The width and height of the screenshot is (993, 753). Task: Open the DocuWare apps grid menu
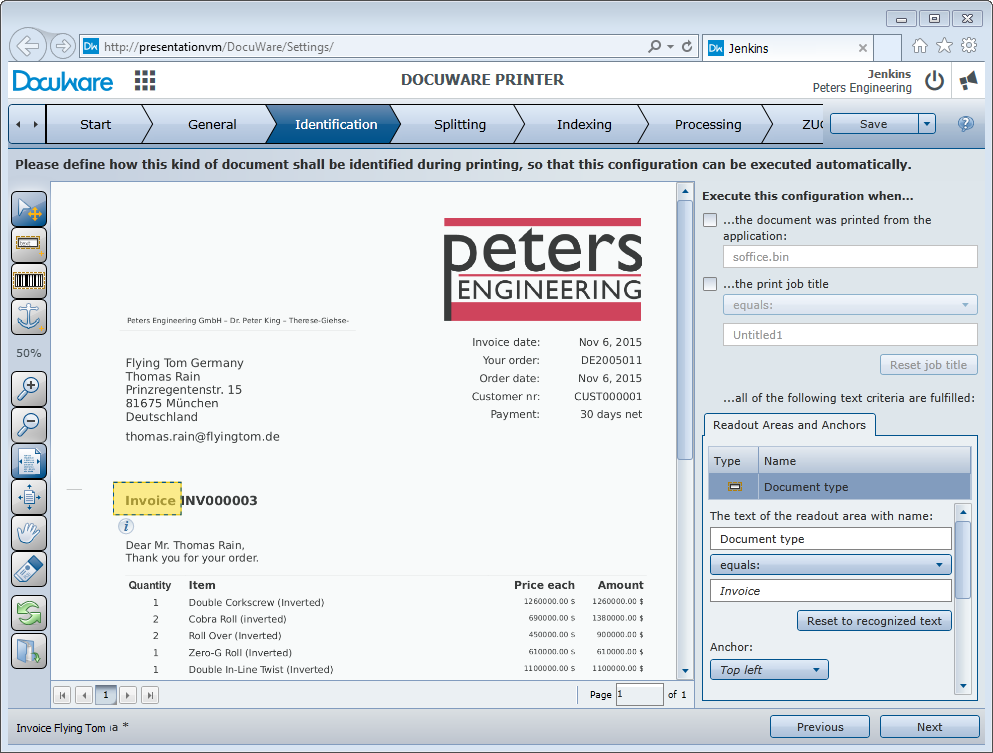point(145,81)
